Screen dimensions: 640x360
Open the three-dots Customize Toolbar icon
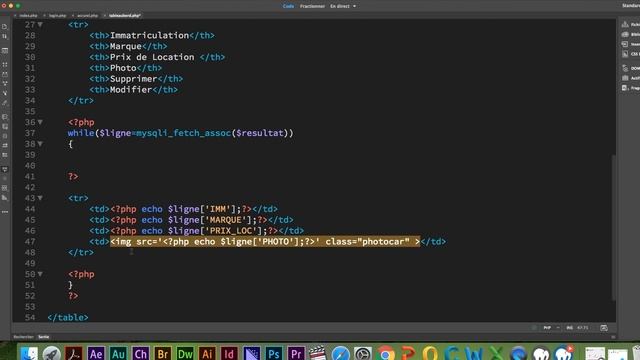(5, 212)
